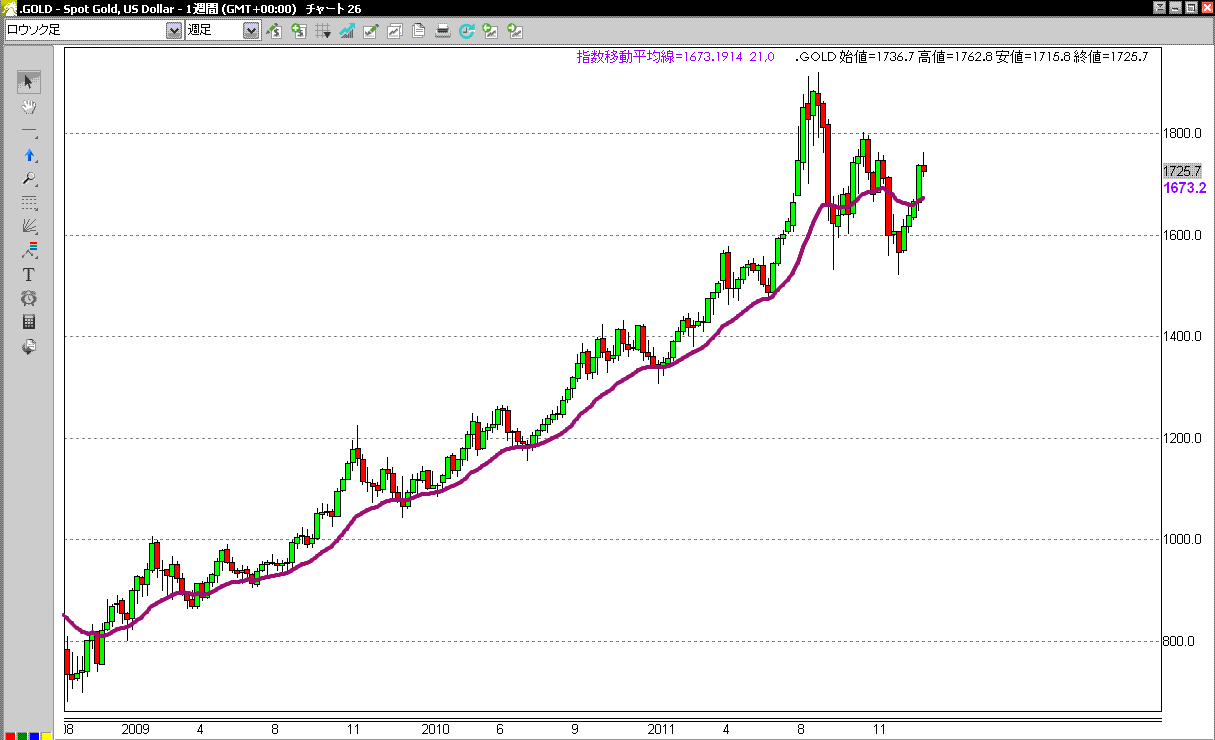Toggle the chart grid display
Viewport: 1215px width, 740px height.
pos(322,31)
